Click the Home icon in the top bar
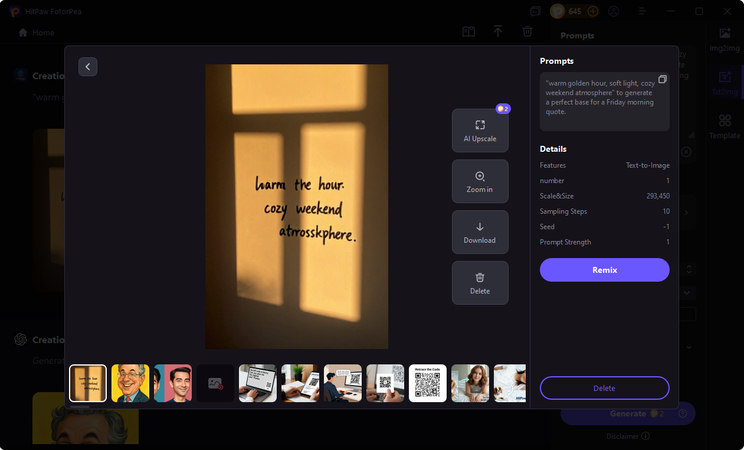The height and width of the screenshot is (450, 744). click(x=23, y=32)
